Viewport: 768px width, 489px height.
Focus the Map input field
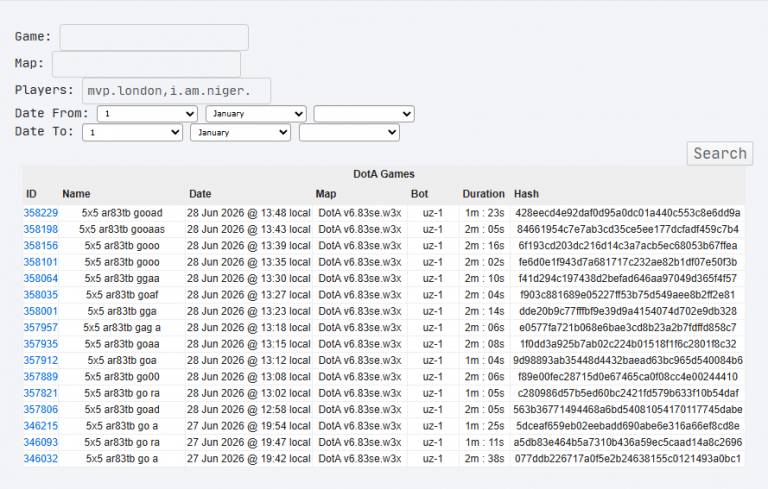[146, 64]
